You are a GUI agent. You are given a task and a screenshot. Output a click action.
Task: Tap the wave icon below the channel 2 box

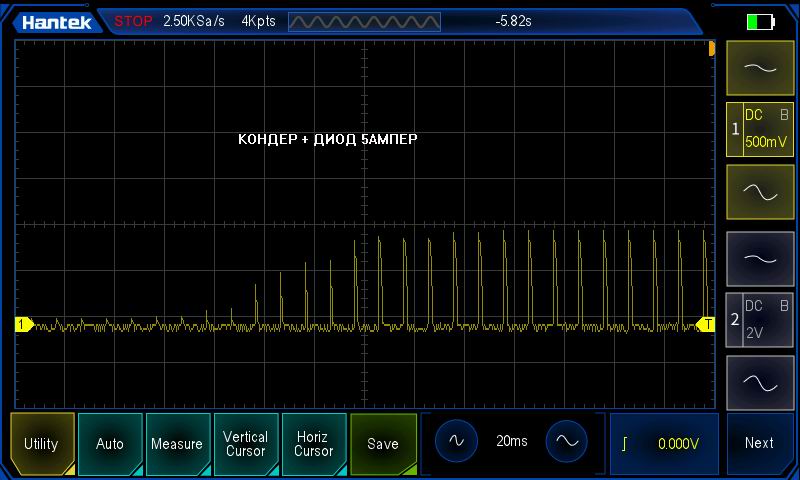tap(760, 383)
